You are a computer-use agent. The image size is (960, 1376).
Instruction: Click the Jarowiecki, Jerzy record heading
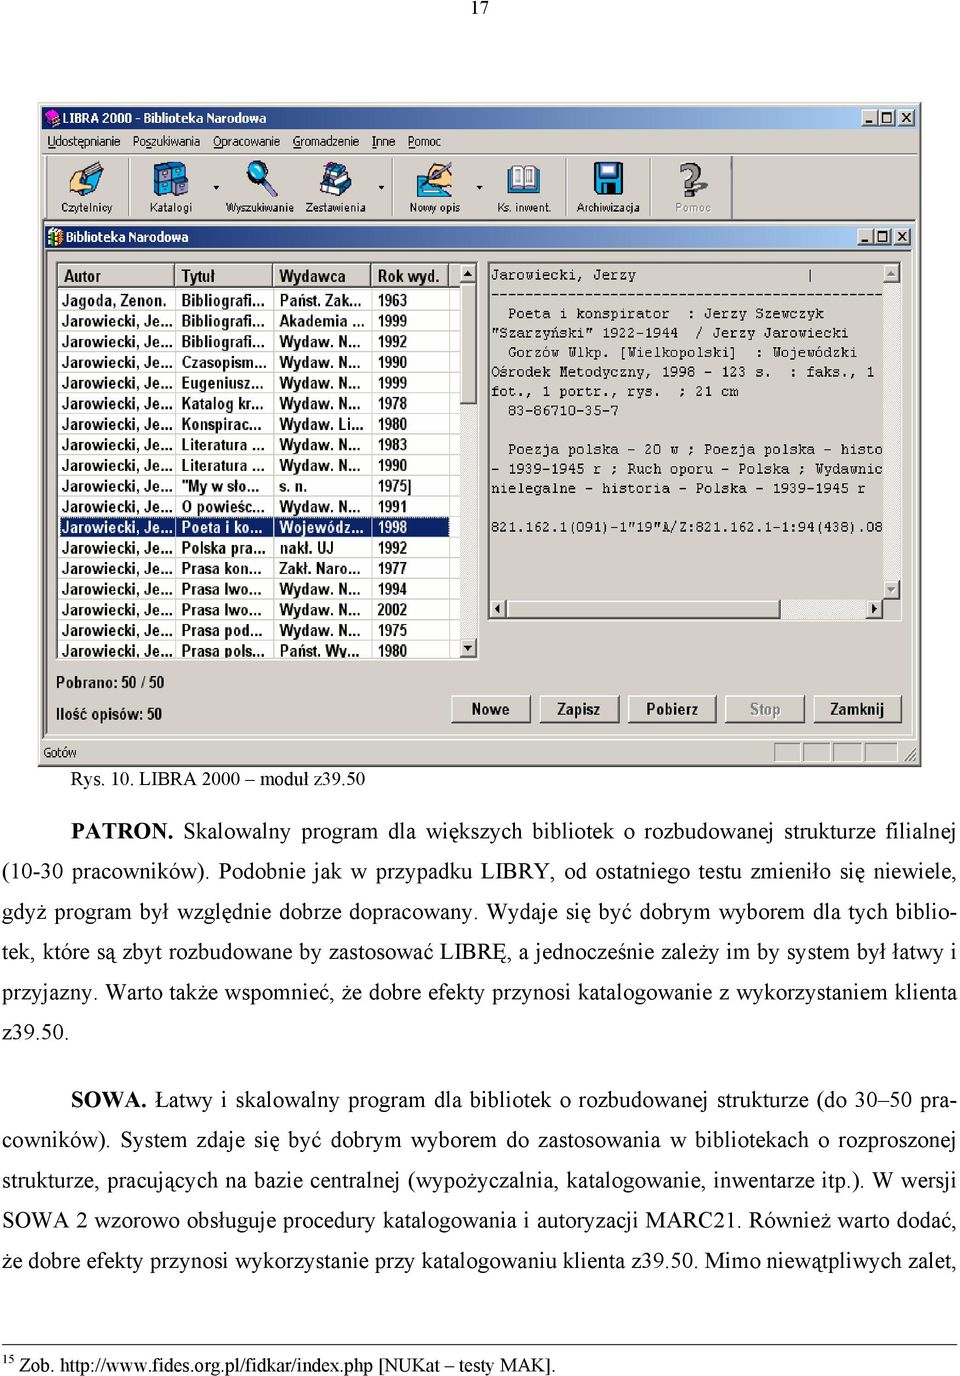pos(563,275)
